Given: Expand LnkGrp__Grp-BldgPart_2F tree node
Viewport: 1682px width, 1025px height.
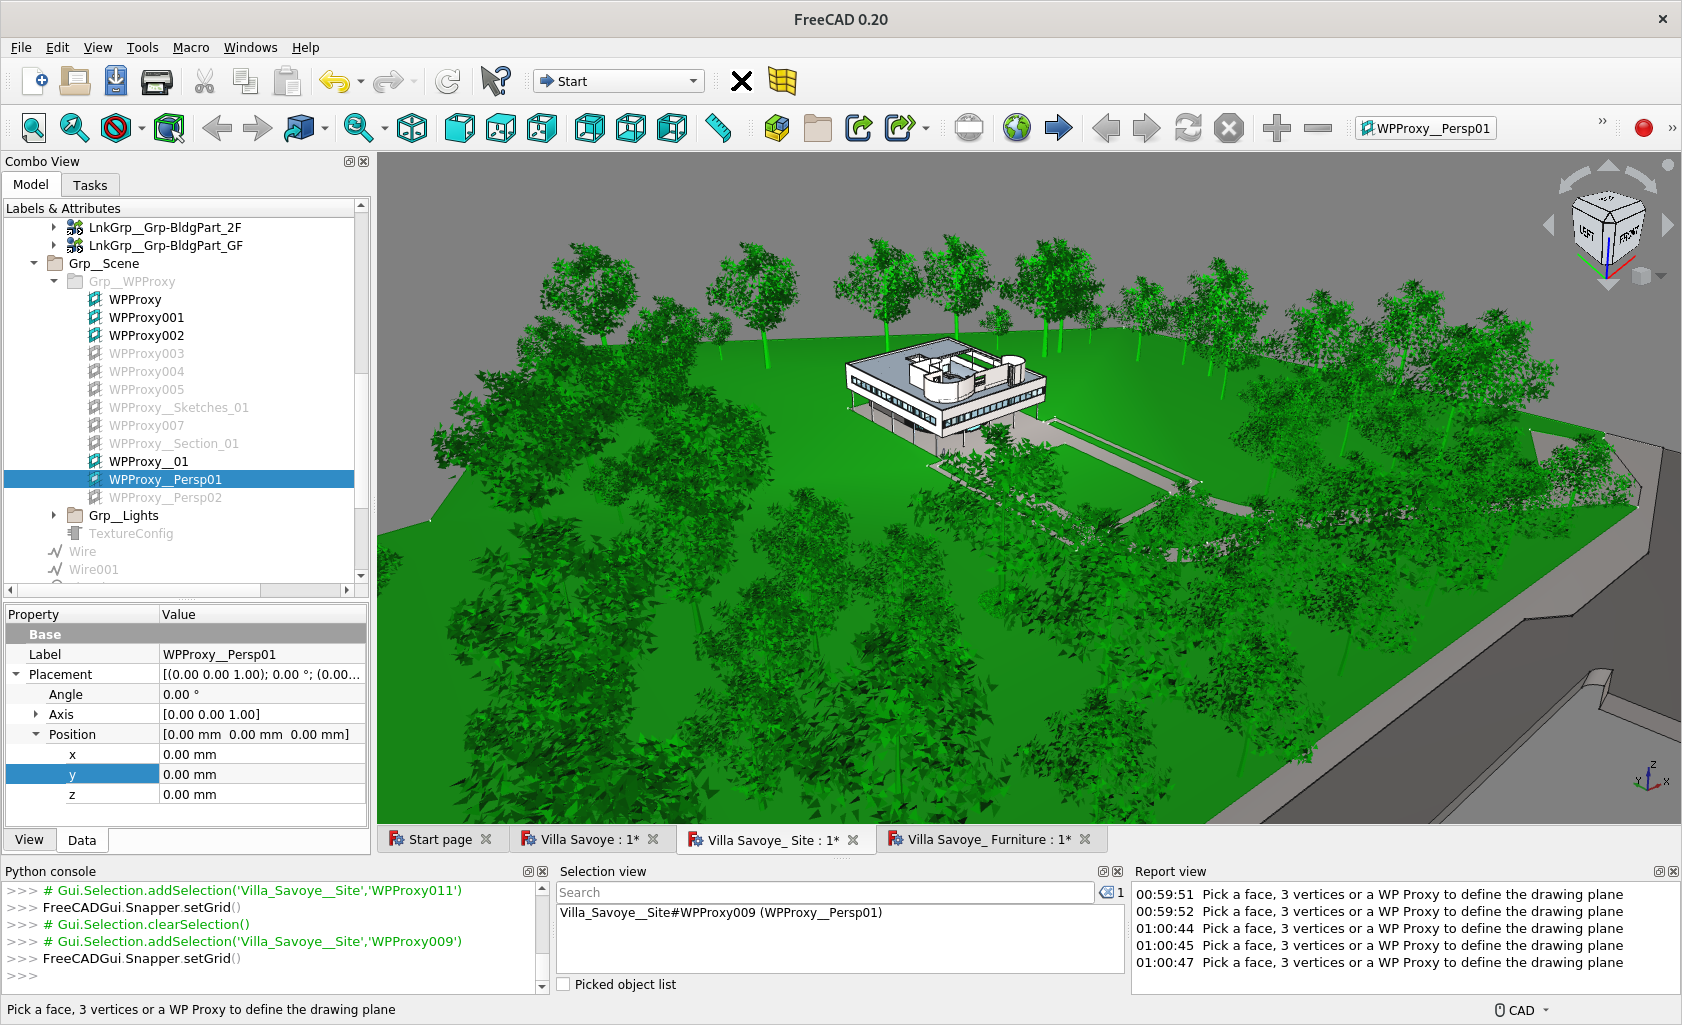Looking at the screenshot, I should click(54, 227).
